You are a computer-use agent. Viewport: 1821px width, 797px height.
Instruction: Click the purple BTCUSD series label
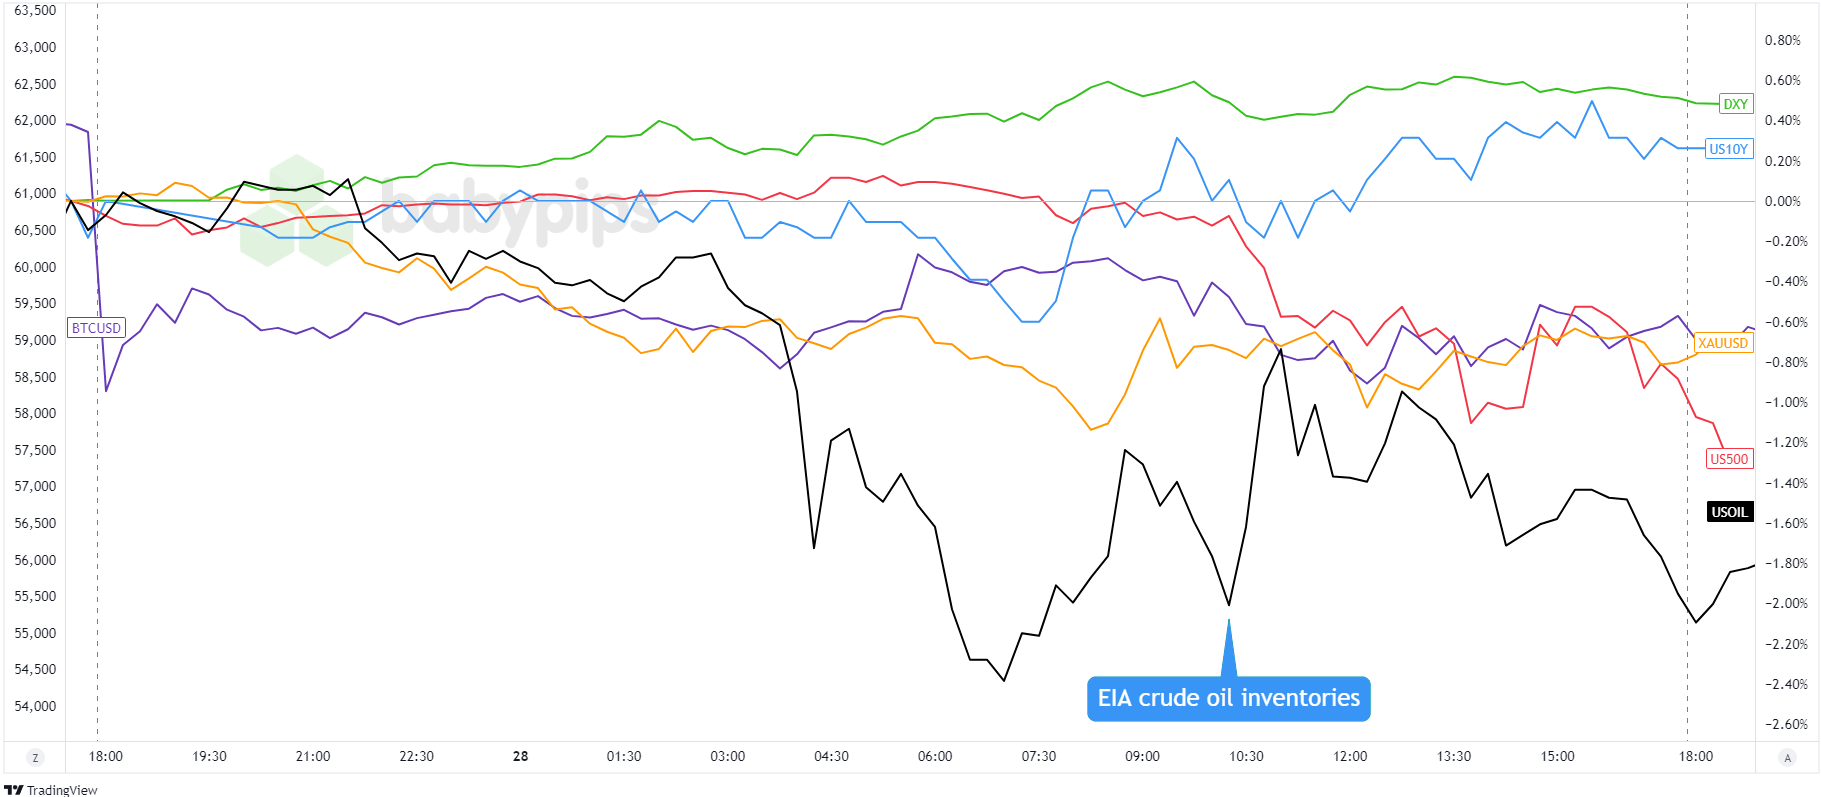pyautogui.click(x=96, y=328)
